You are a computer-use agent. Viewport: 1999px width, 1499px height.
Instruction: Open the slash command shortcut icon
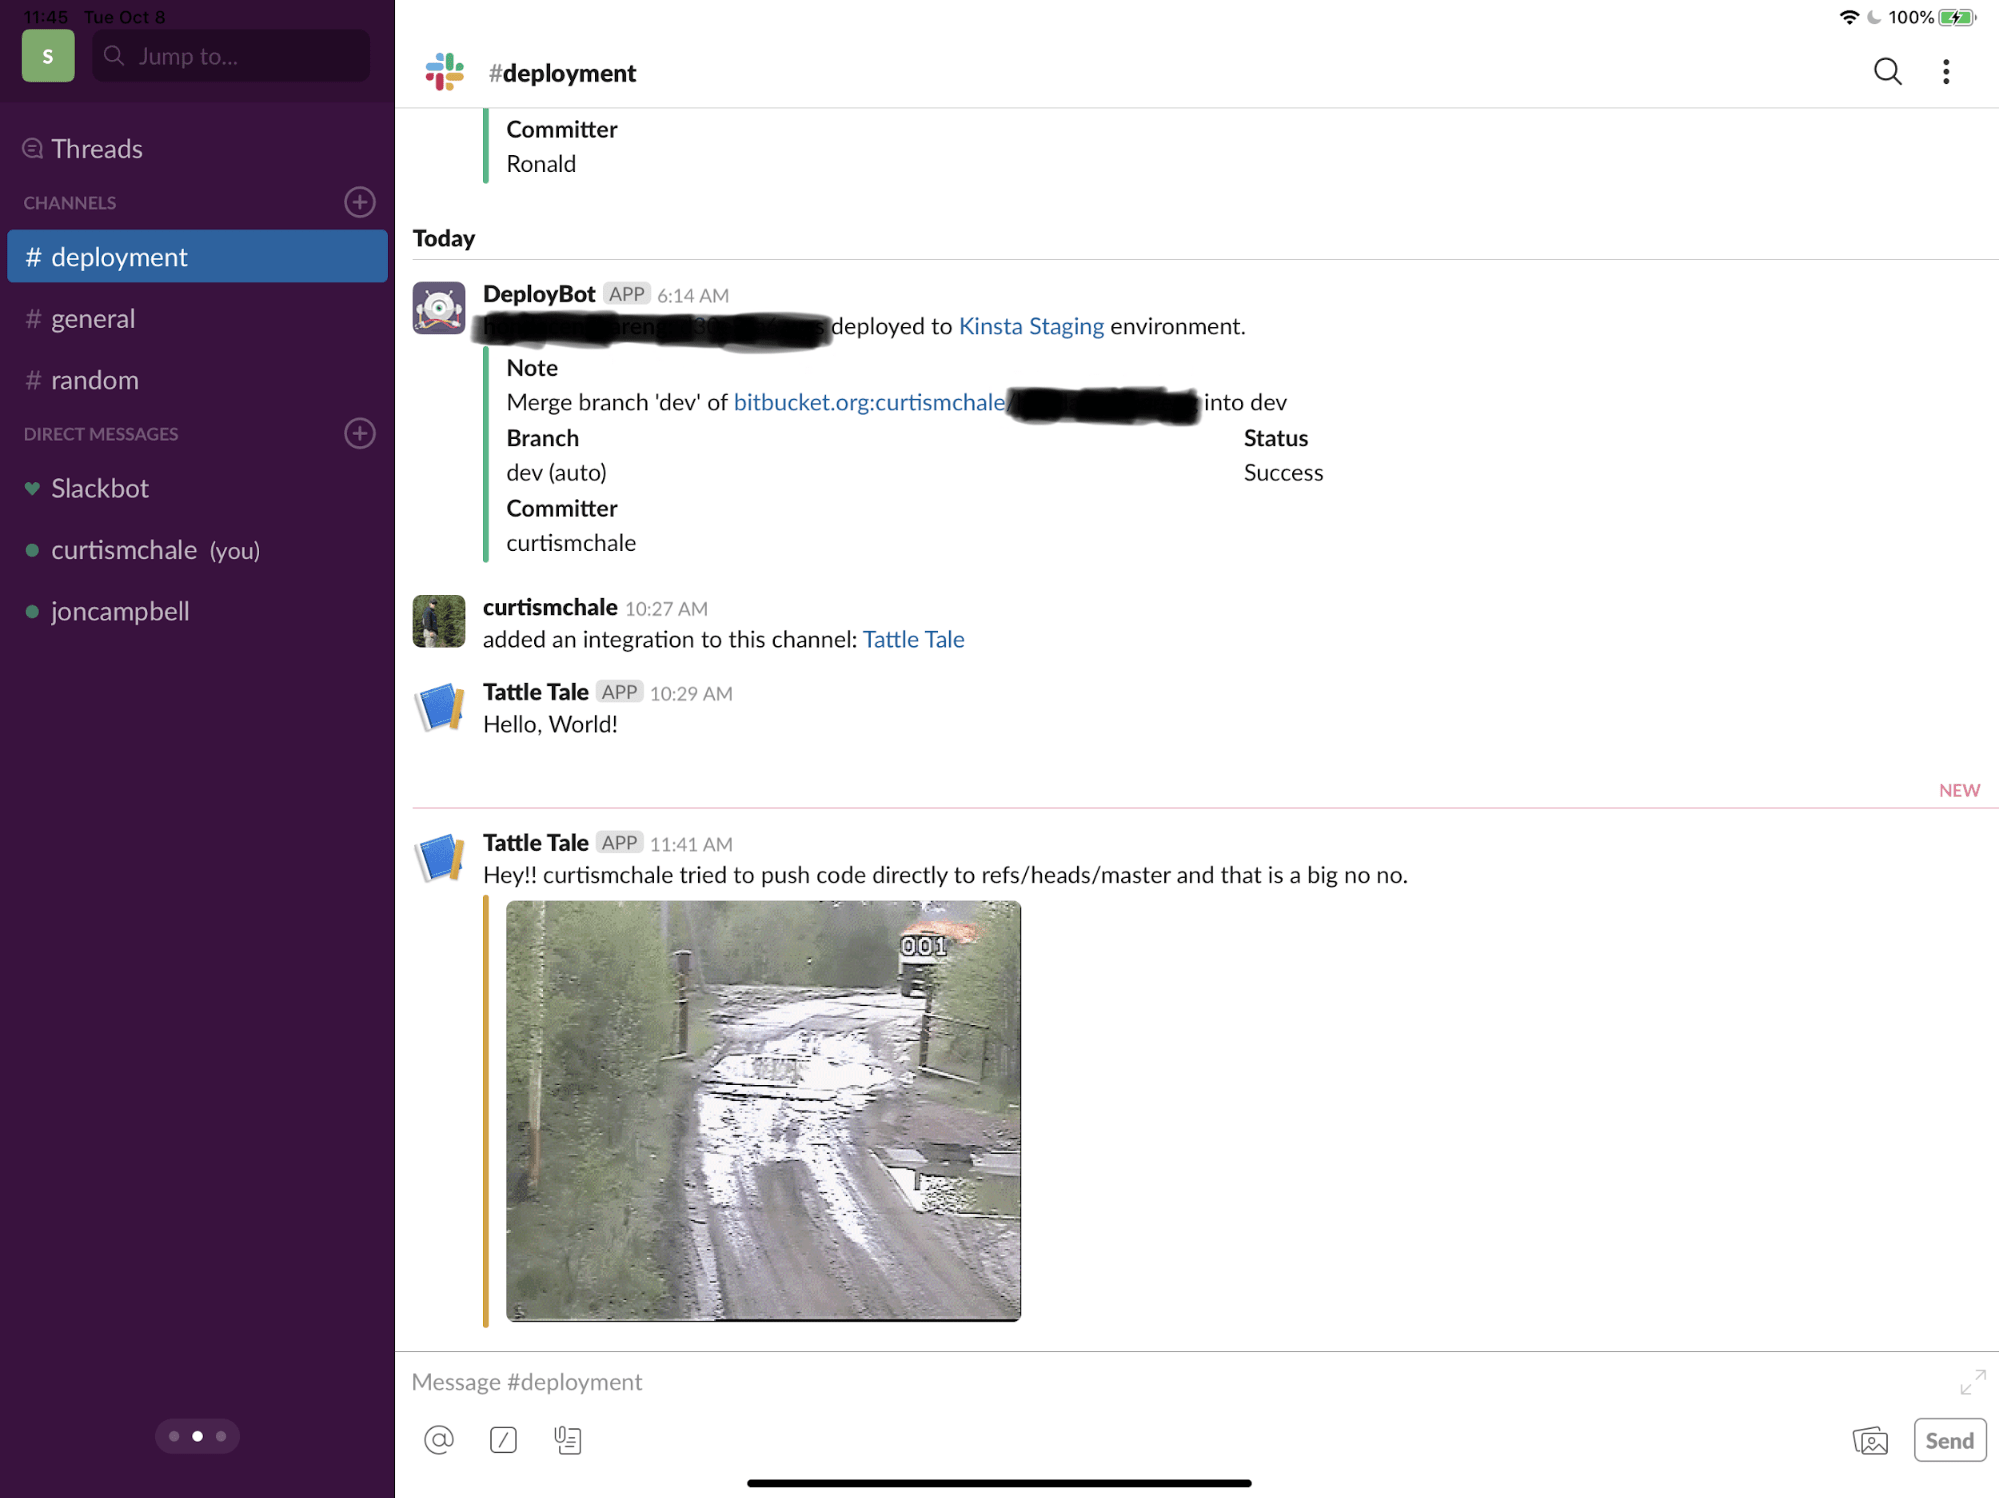pyautogui.click(x=503, y=1440)
